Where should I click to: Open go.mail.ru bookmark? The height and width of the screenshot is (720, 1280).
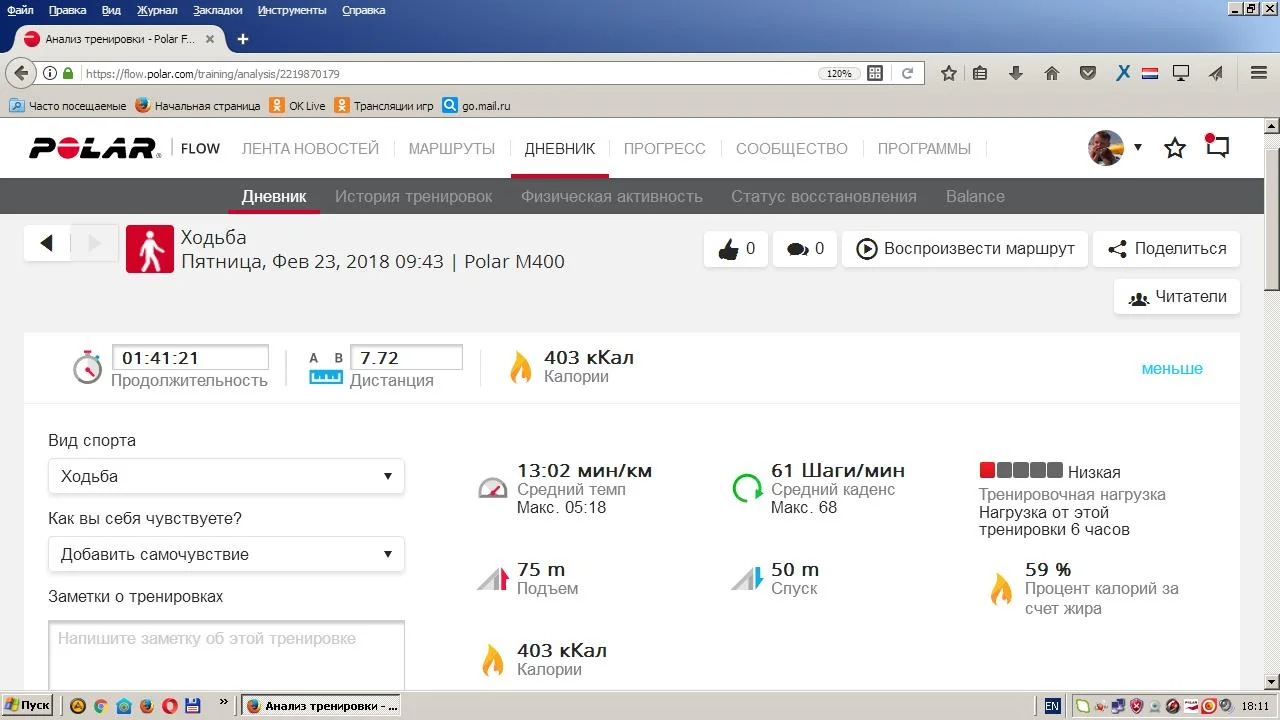tap(477, 105)
